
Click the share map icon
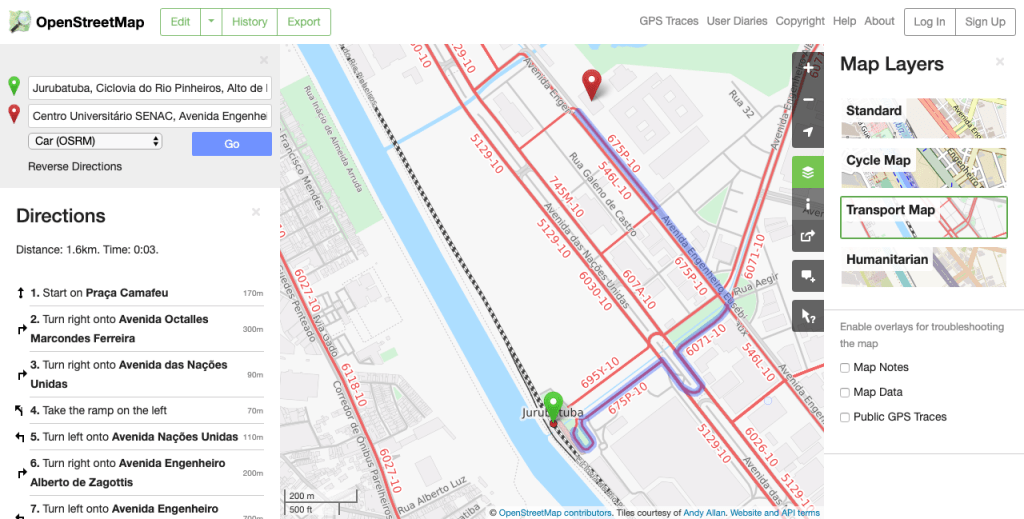click(x=807, y=236)
